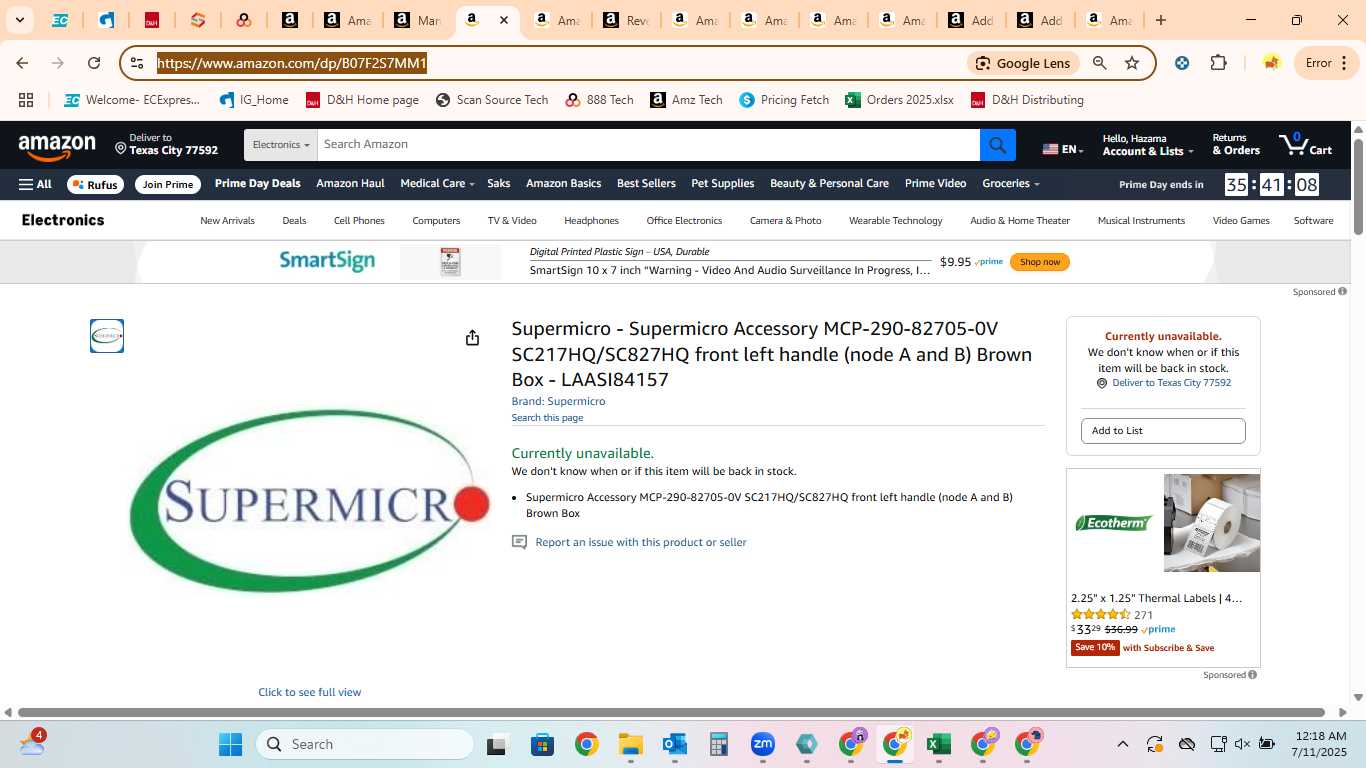Viewport: 1366px width, 768px height.
Task: Click Search this page link
Action: coord(547,418)
